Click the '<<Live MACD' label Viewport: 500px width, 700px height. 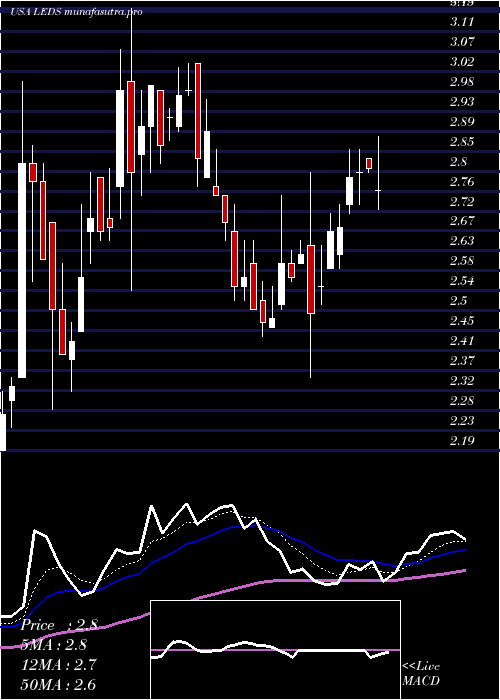(421, 674)
